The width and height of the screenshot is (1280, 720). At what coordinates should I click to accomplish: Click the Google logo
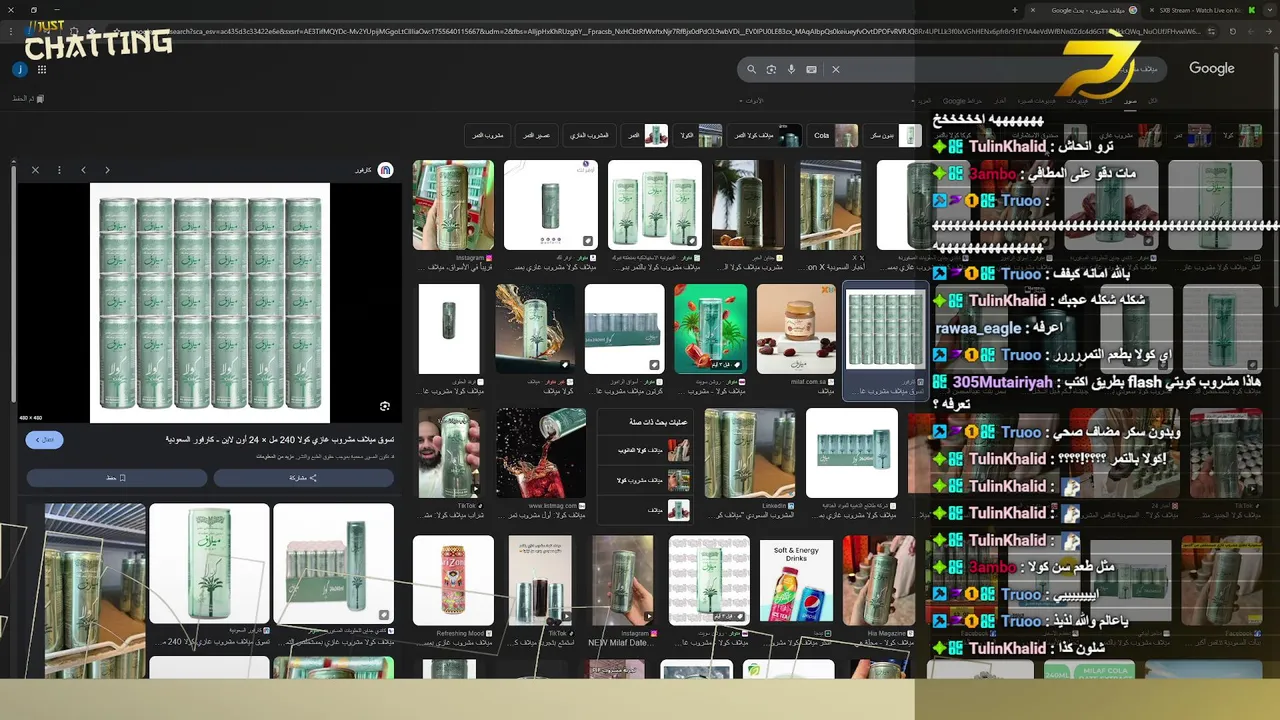(1211, 68)
